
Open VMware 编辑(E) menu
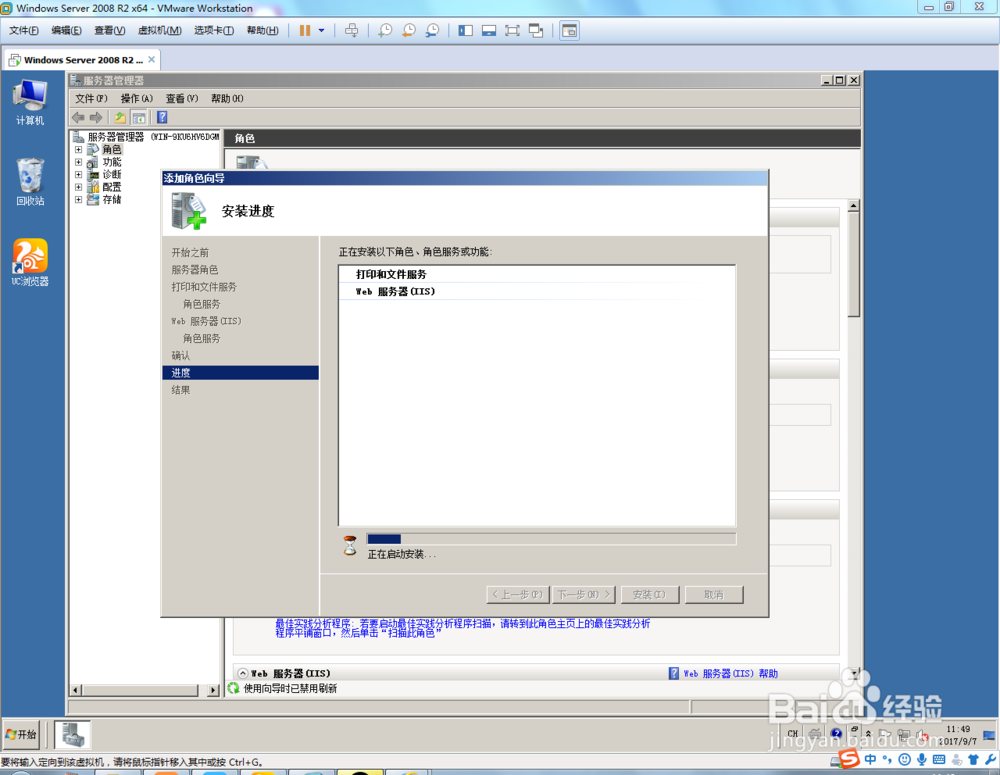[66, 31]
